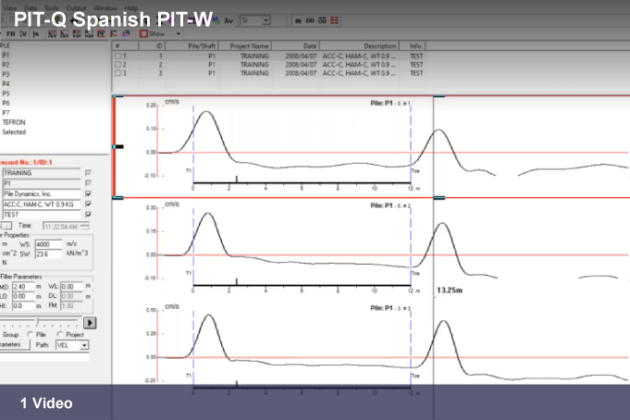Select the Project radio button
This screenshot has height=420, width=630.
click(60, 334)
